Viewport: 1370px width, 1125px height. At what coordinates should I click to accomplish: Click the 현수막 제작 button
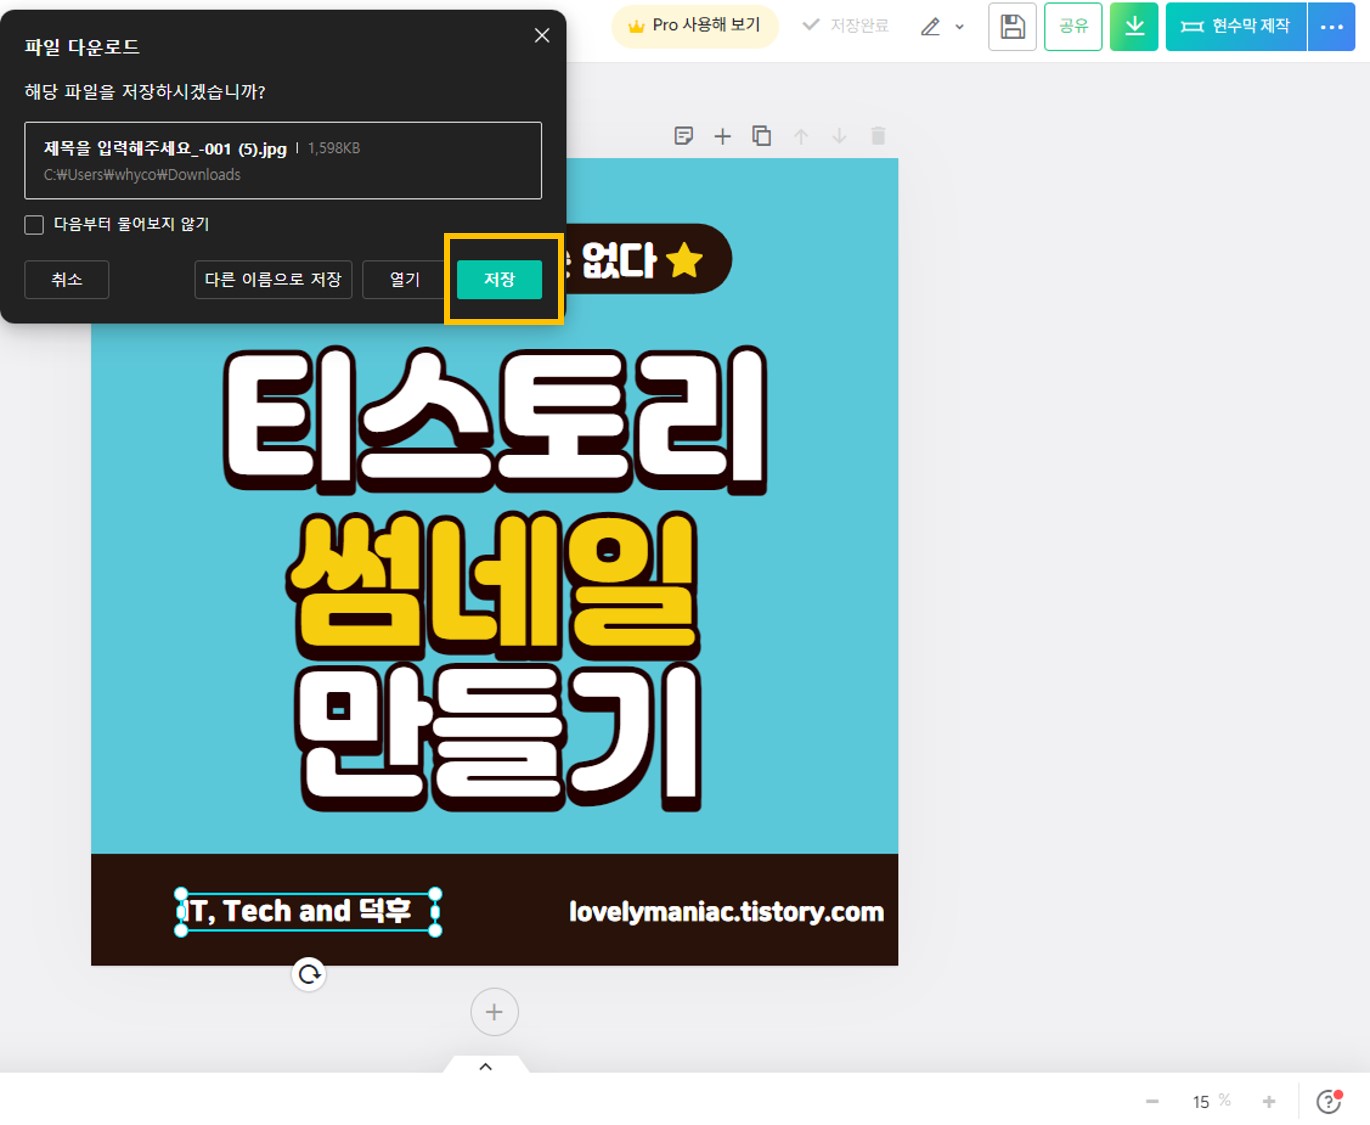(x=1236, y=26)
